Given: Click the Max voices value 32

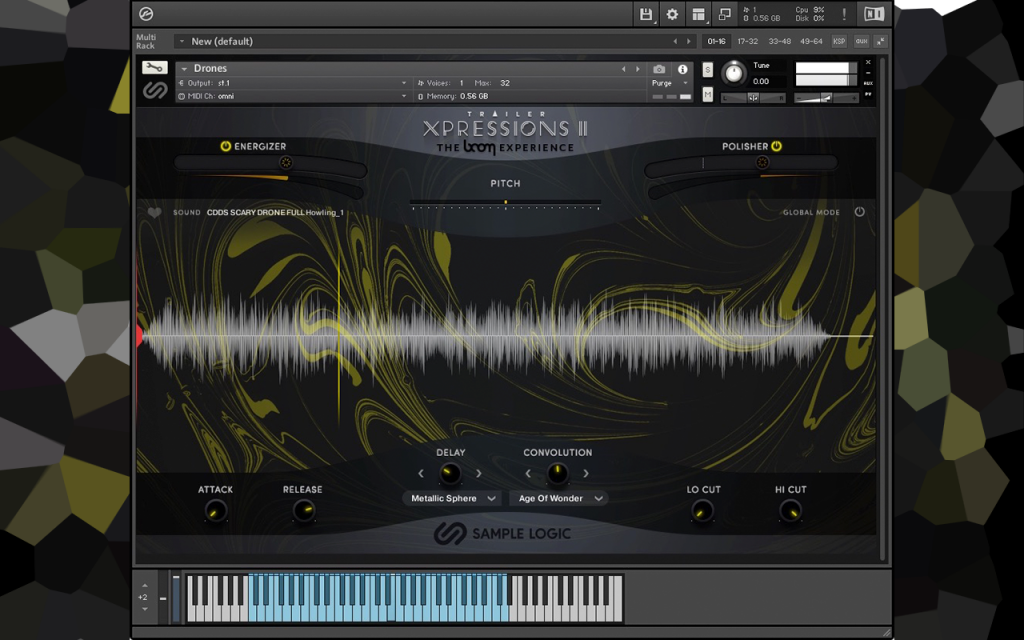Looking at the screenshot, I should (505, 83).
